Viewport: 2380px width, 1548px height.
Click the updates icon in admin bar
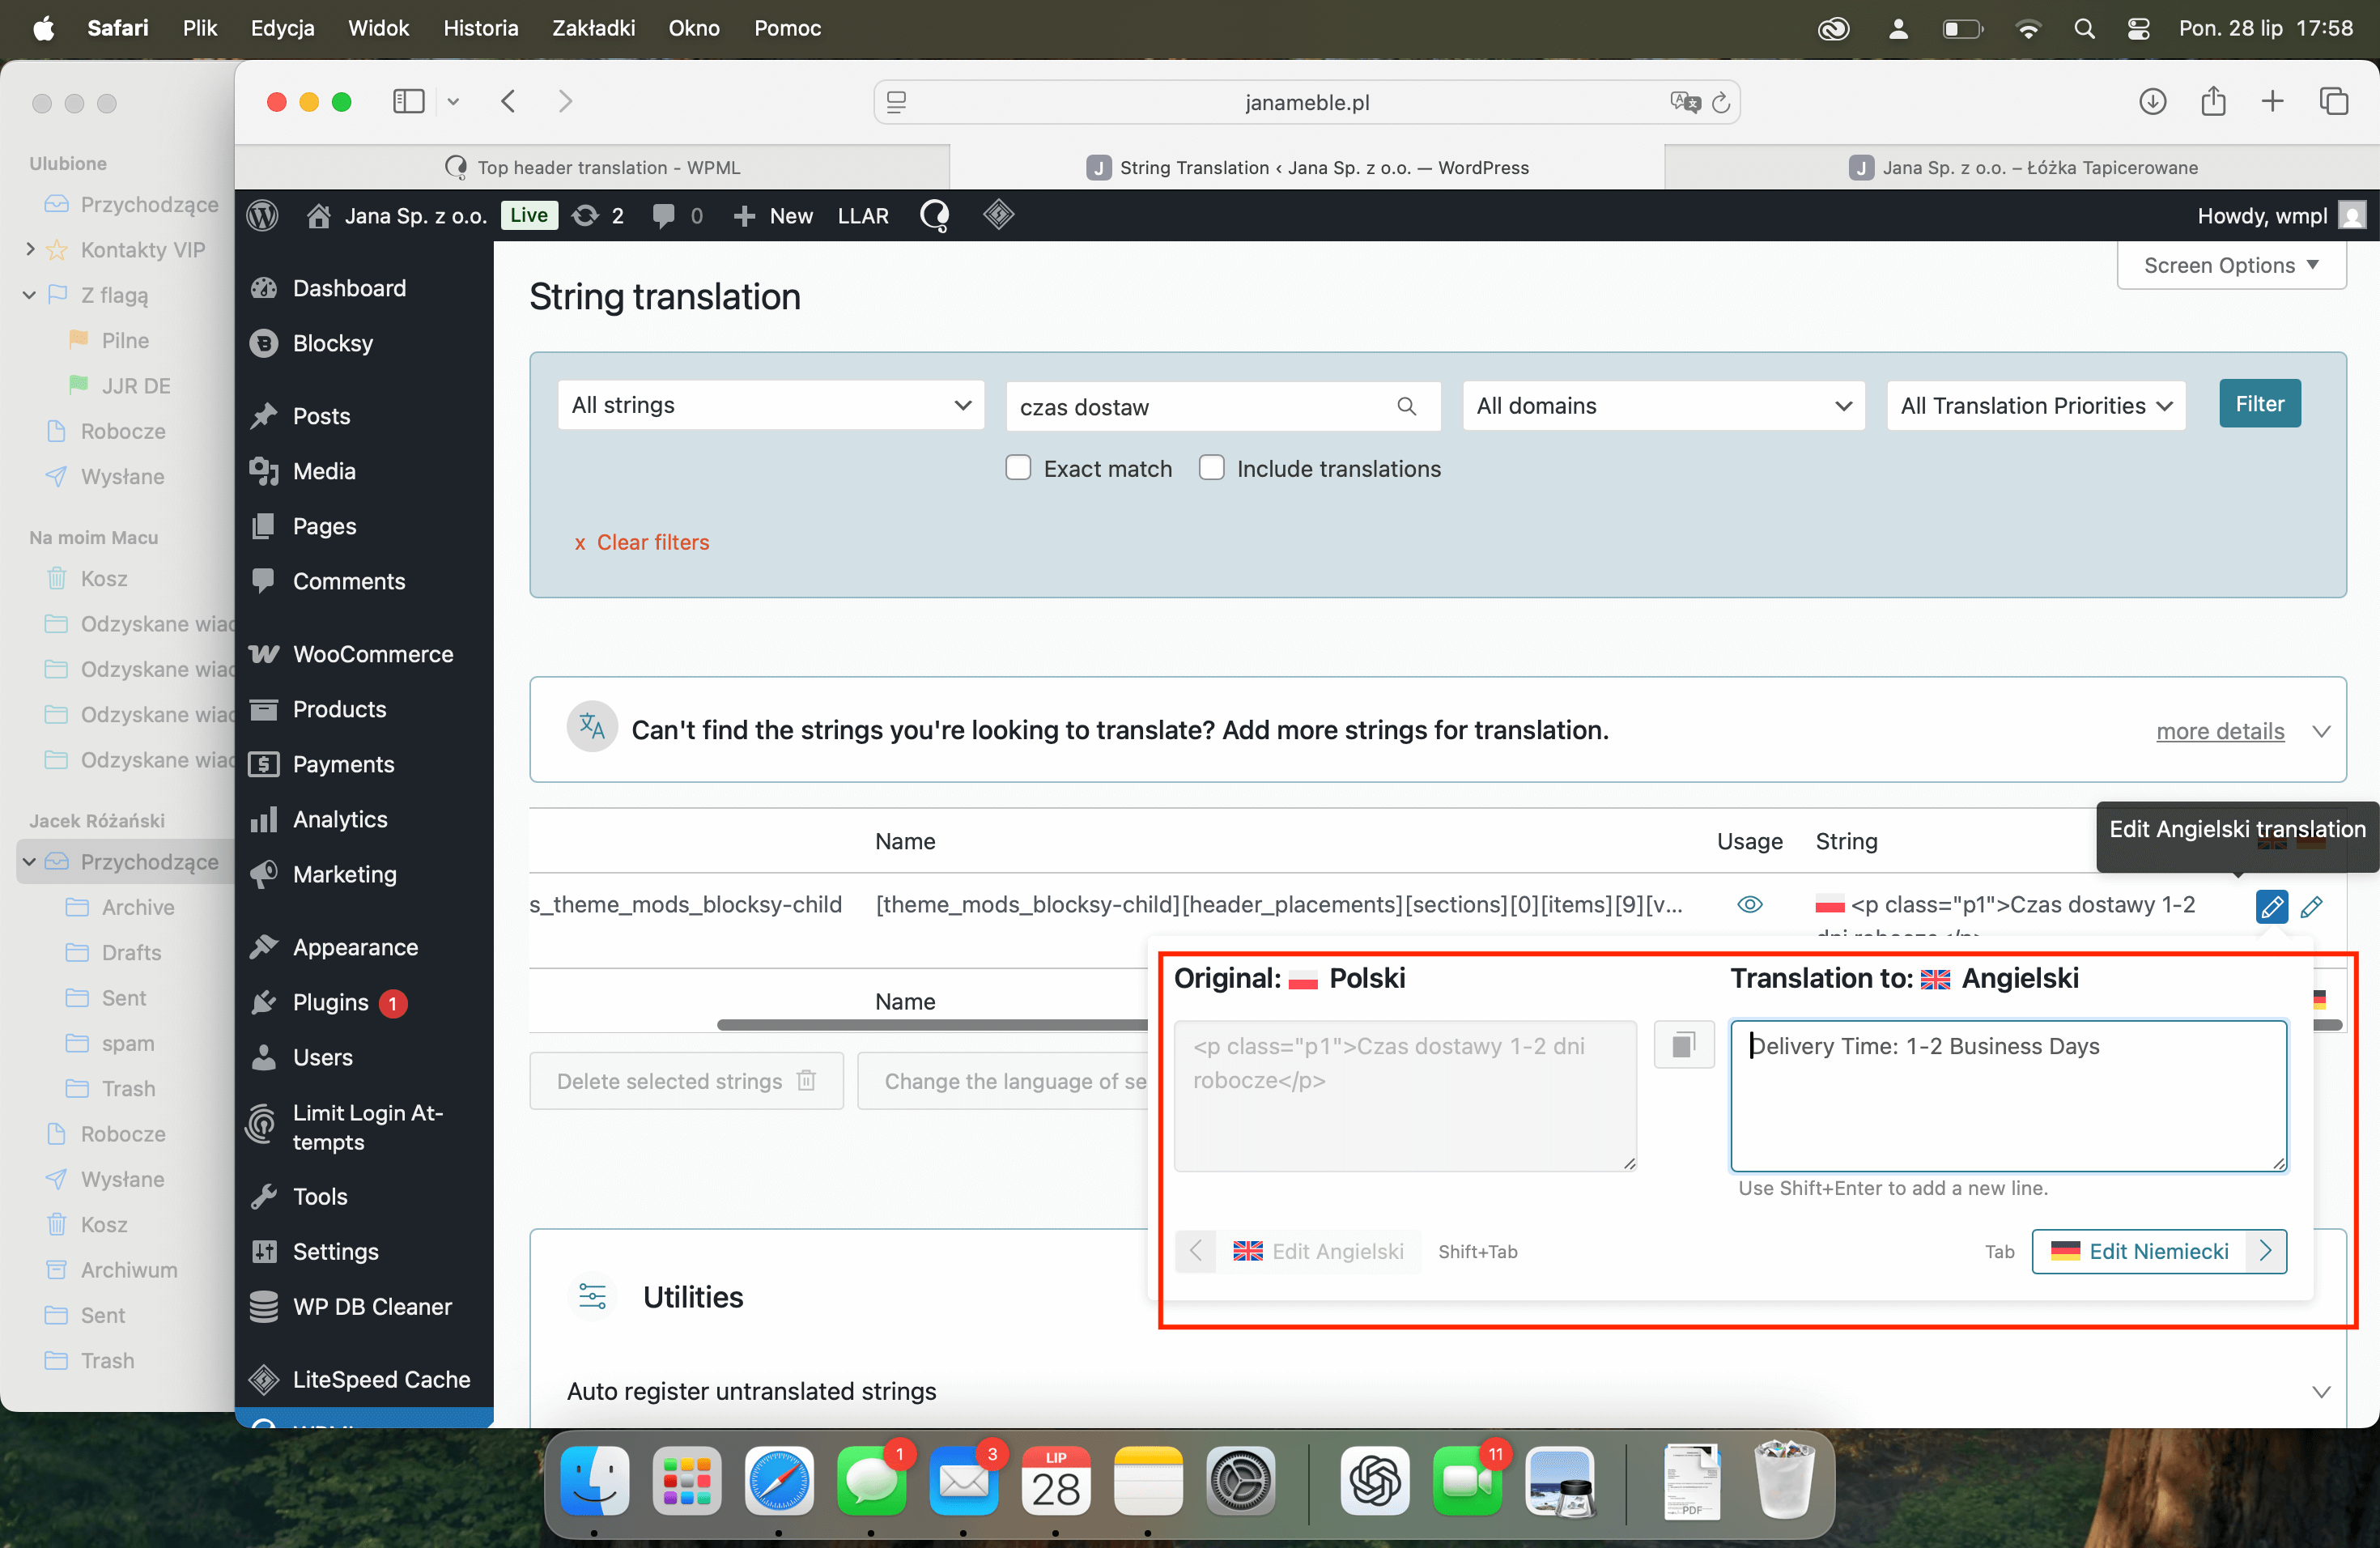[586, 215]
